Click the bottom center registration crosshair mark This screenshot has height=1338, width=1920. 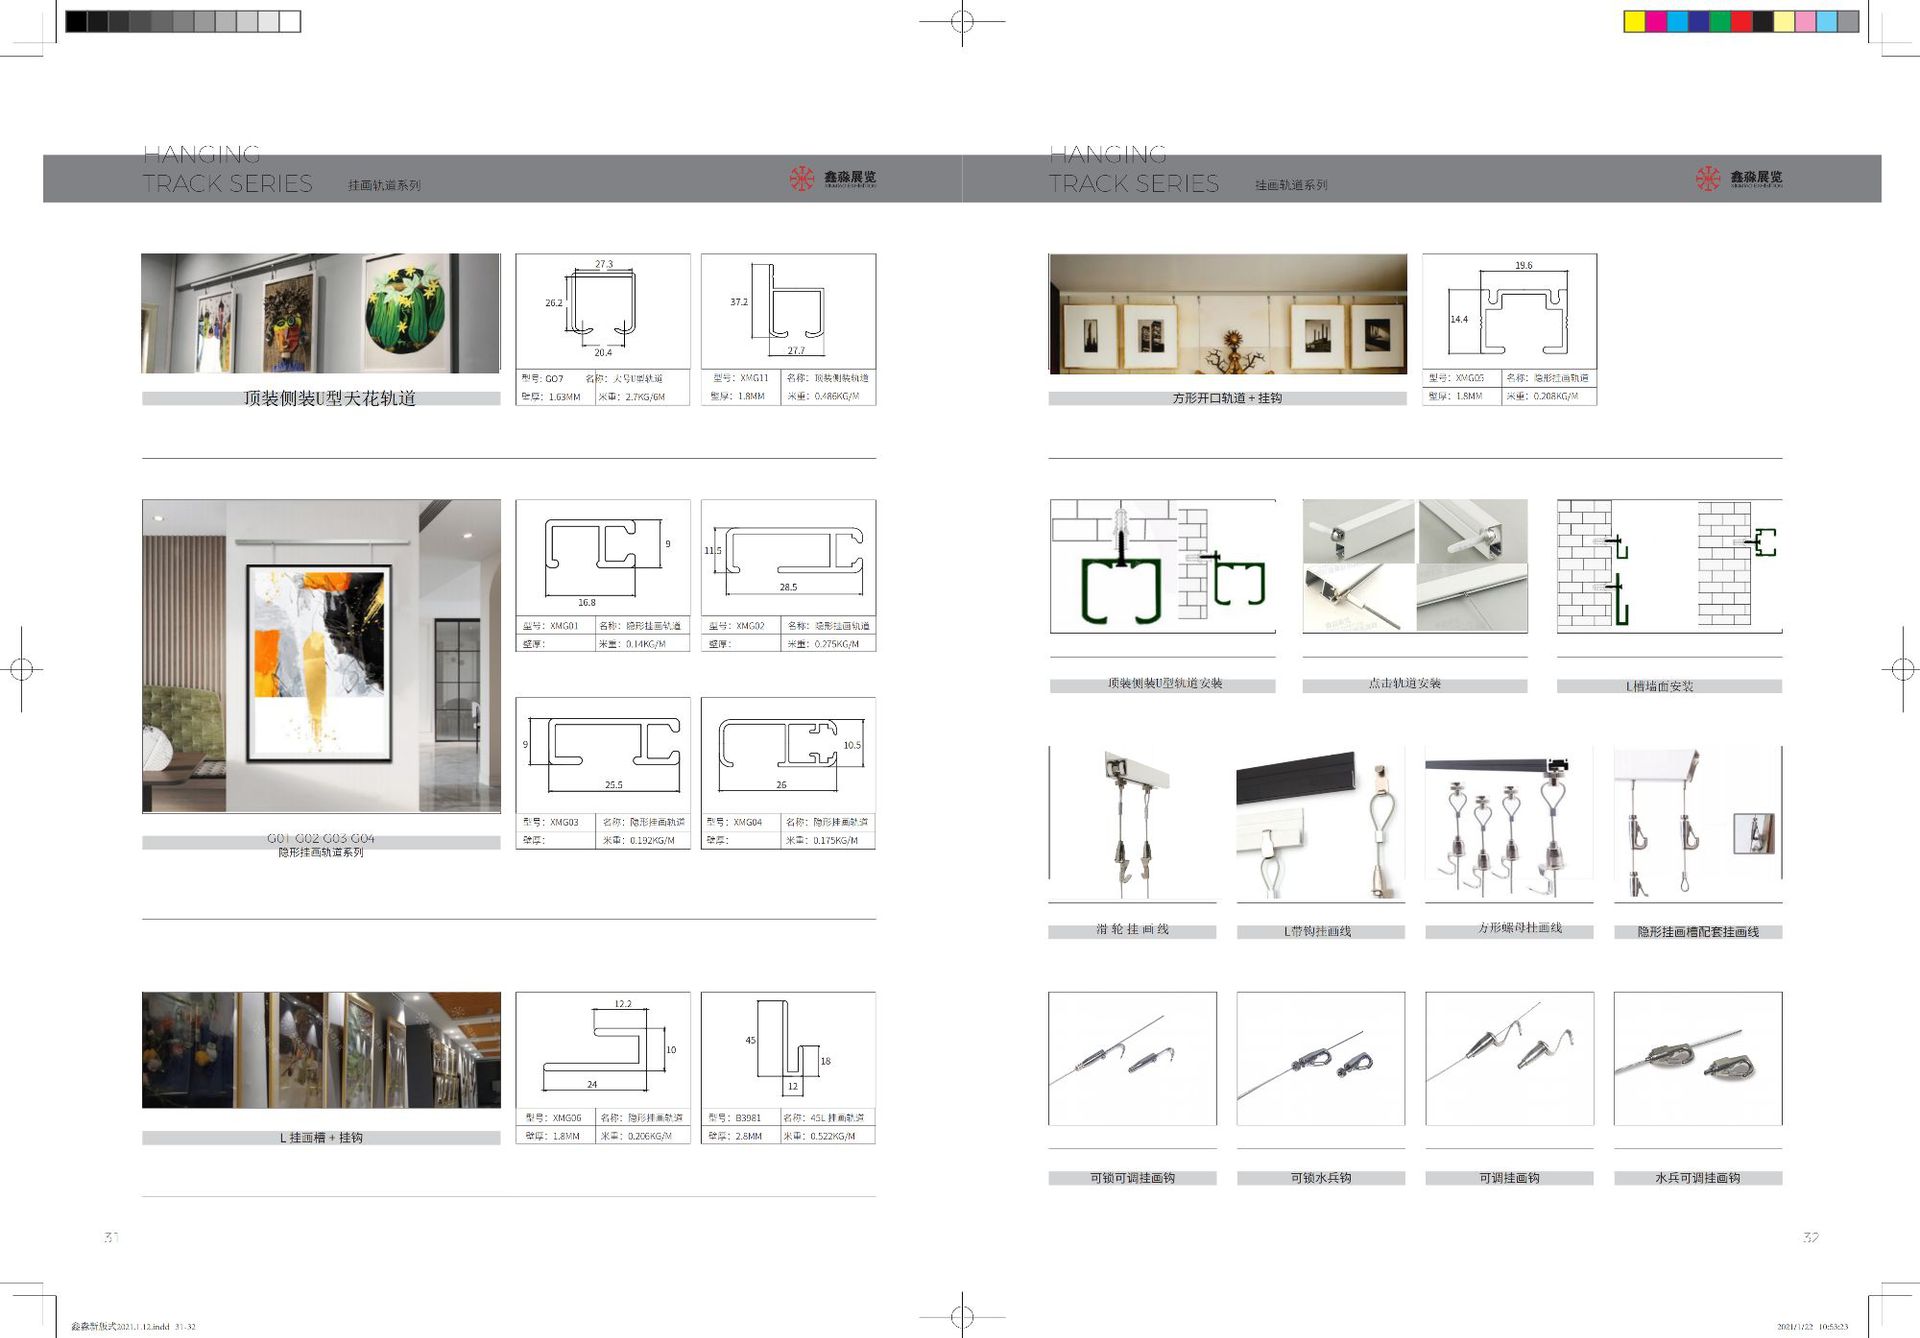[962, 1315]
